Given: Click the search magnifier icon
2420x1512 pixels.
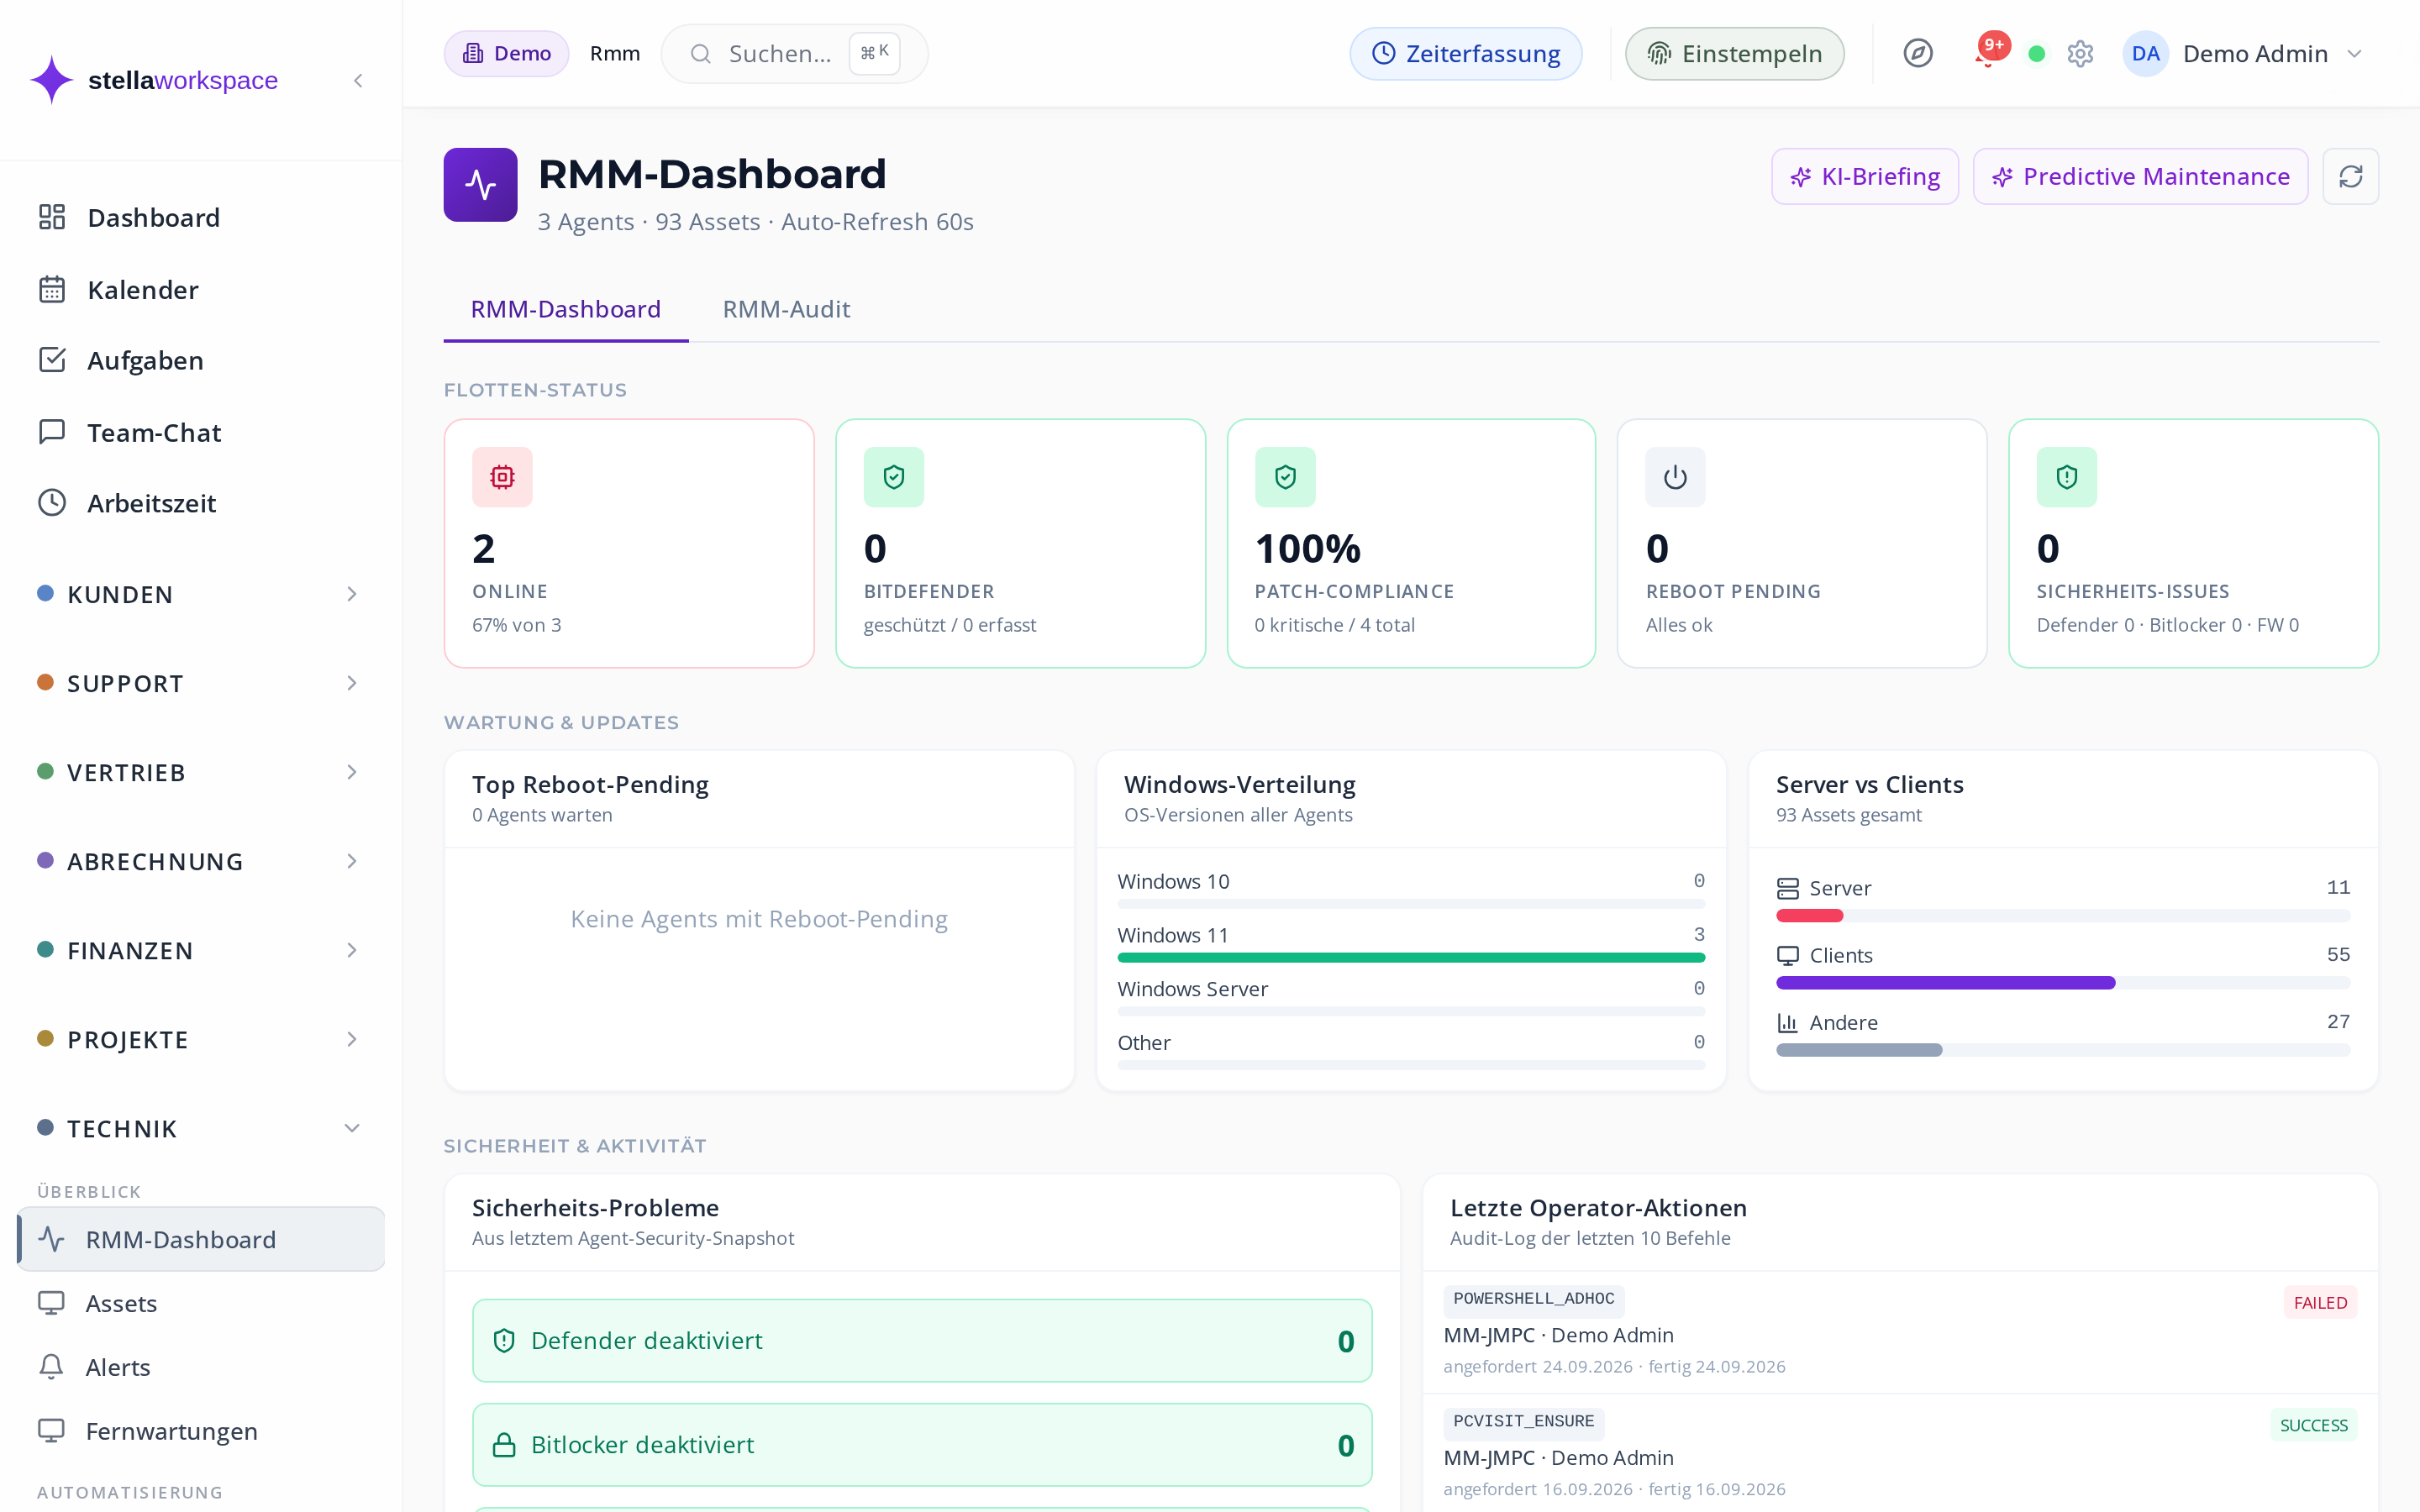Looking at the screenshot, I should coord(701,54).
